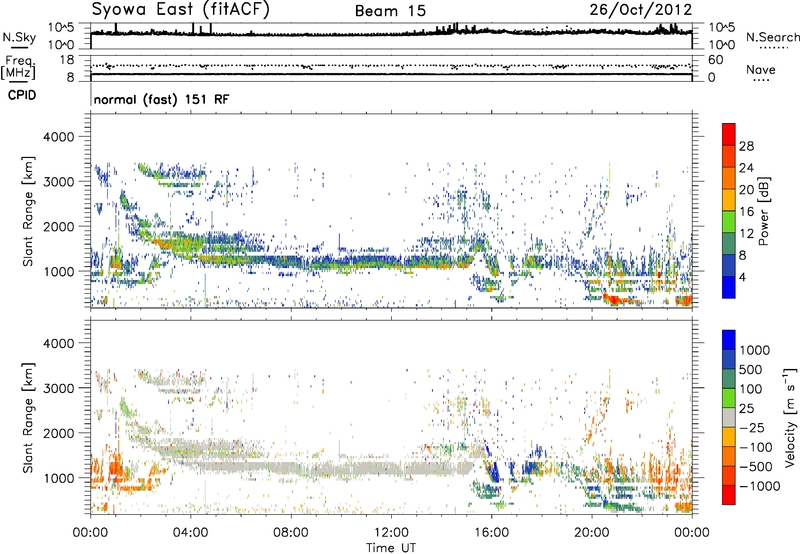The image size is (800, 554).
Task: Click the '1000' tick on the velocity colorbar
Action: pyautogui.click(x=755, y=350)
